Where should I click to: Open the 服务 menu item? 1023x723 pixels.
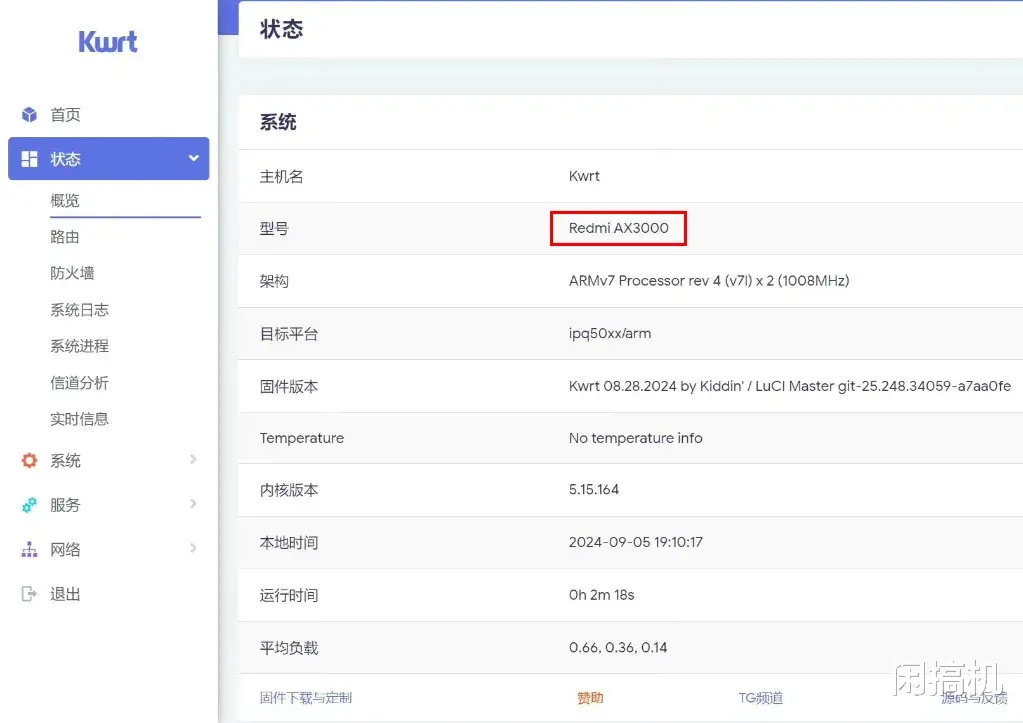pos(65,505)
